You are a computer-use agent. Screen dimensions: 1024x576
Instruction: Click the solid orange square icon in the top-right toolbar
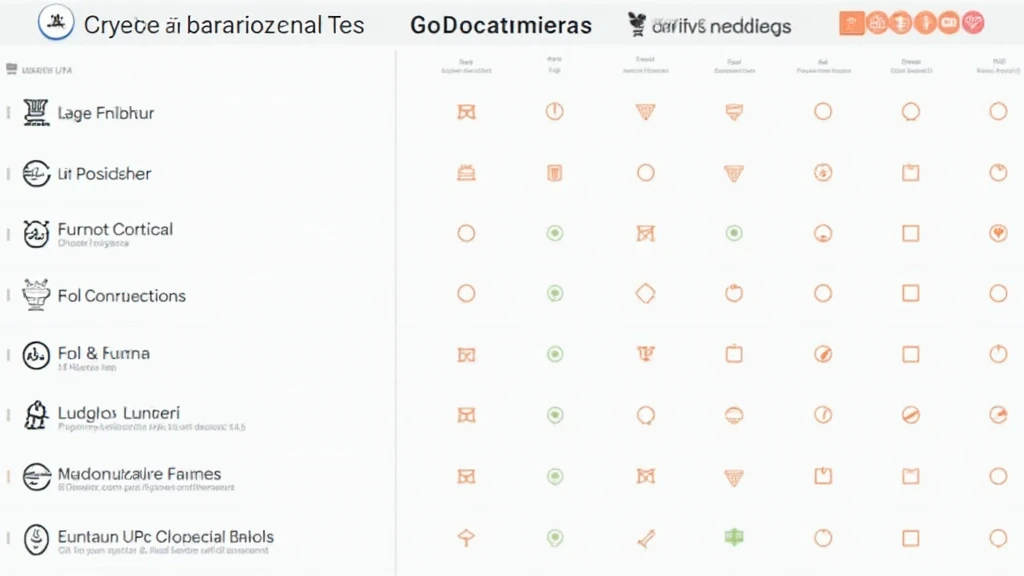(x=851, y=23)
